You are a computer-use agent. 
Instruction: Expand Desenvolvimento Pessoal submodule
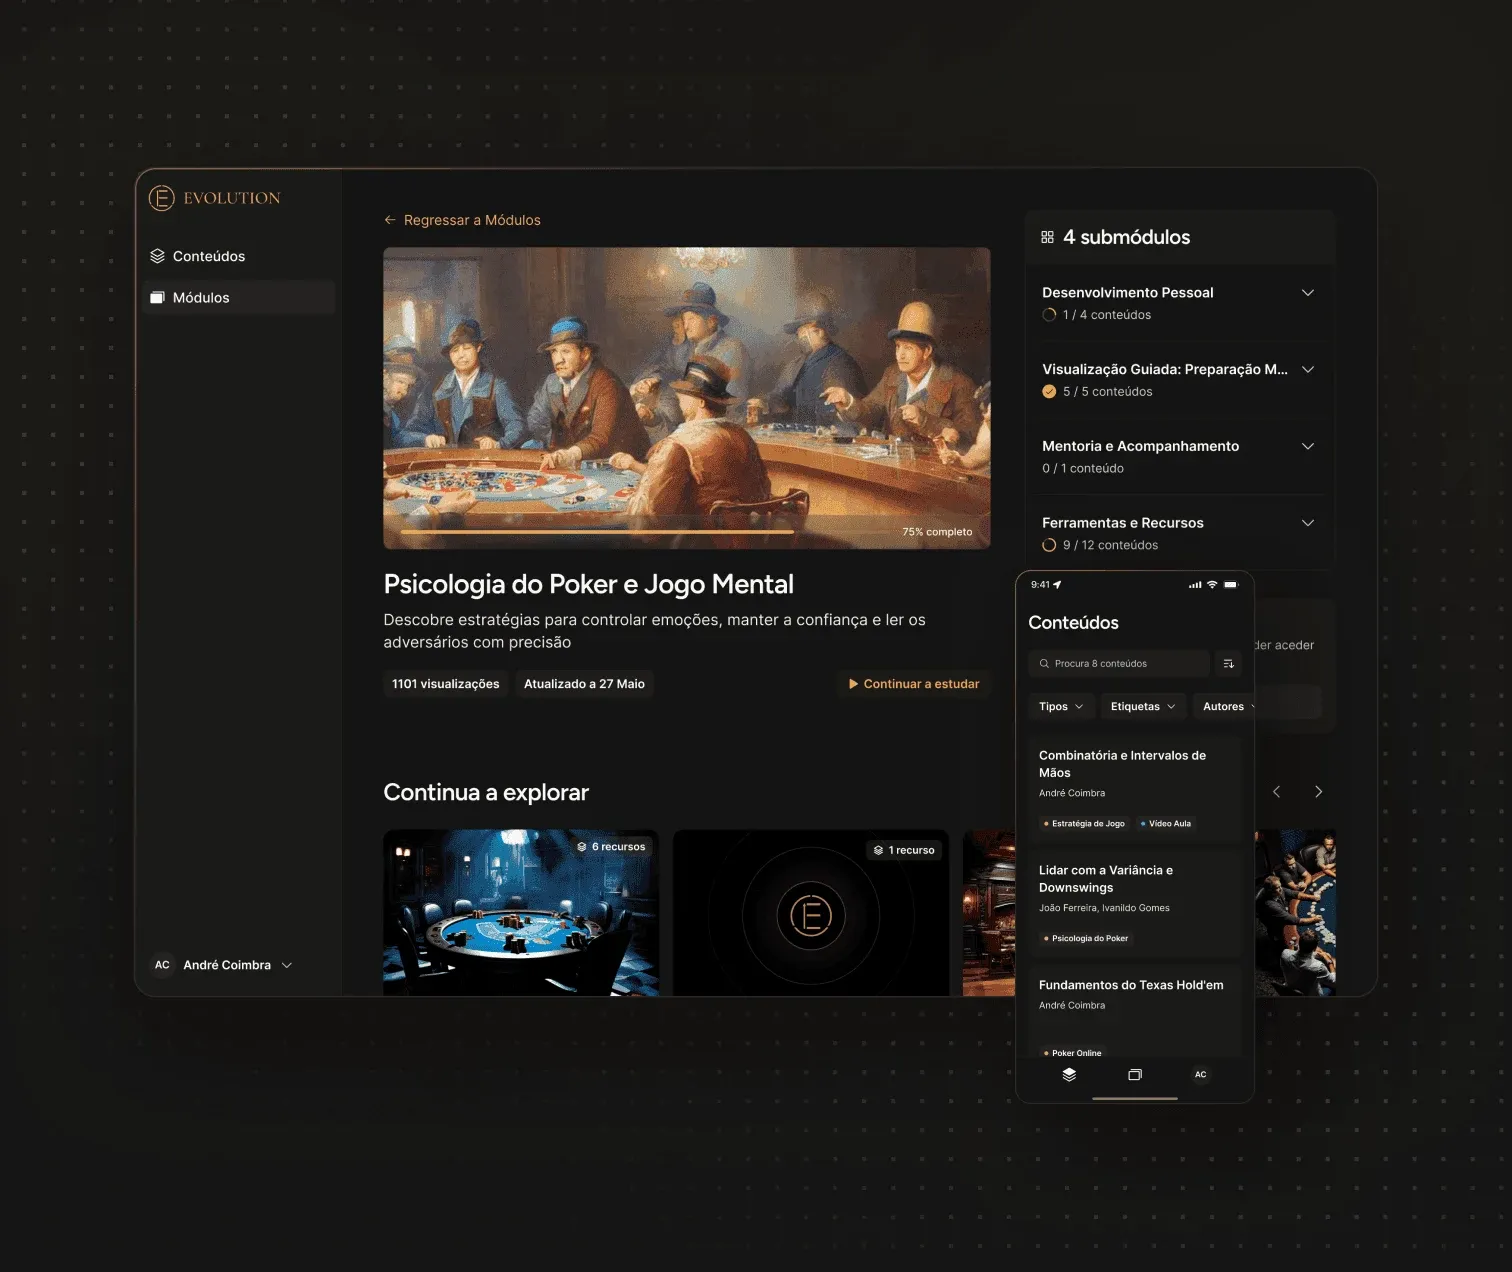tap(1307, 293)
